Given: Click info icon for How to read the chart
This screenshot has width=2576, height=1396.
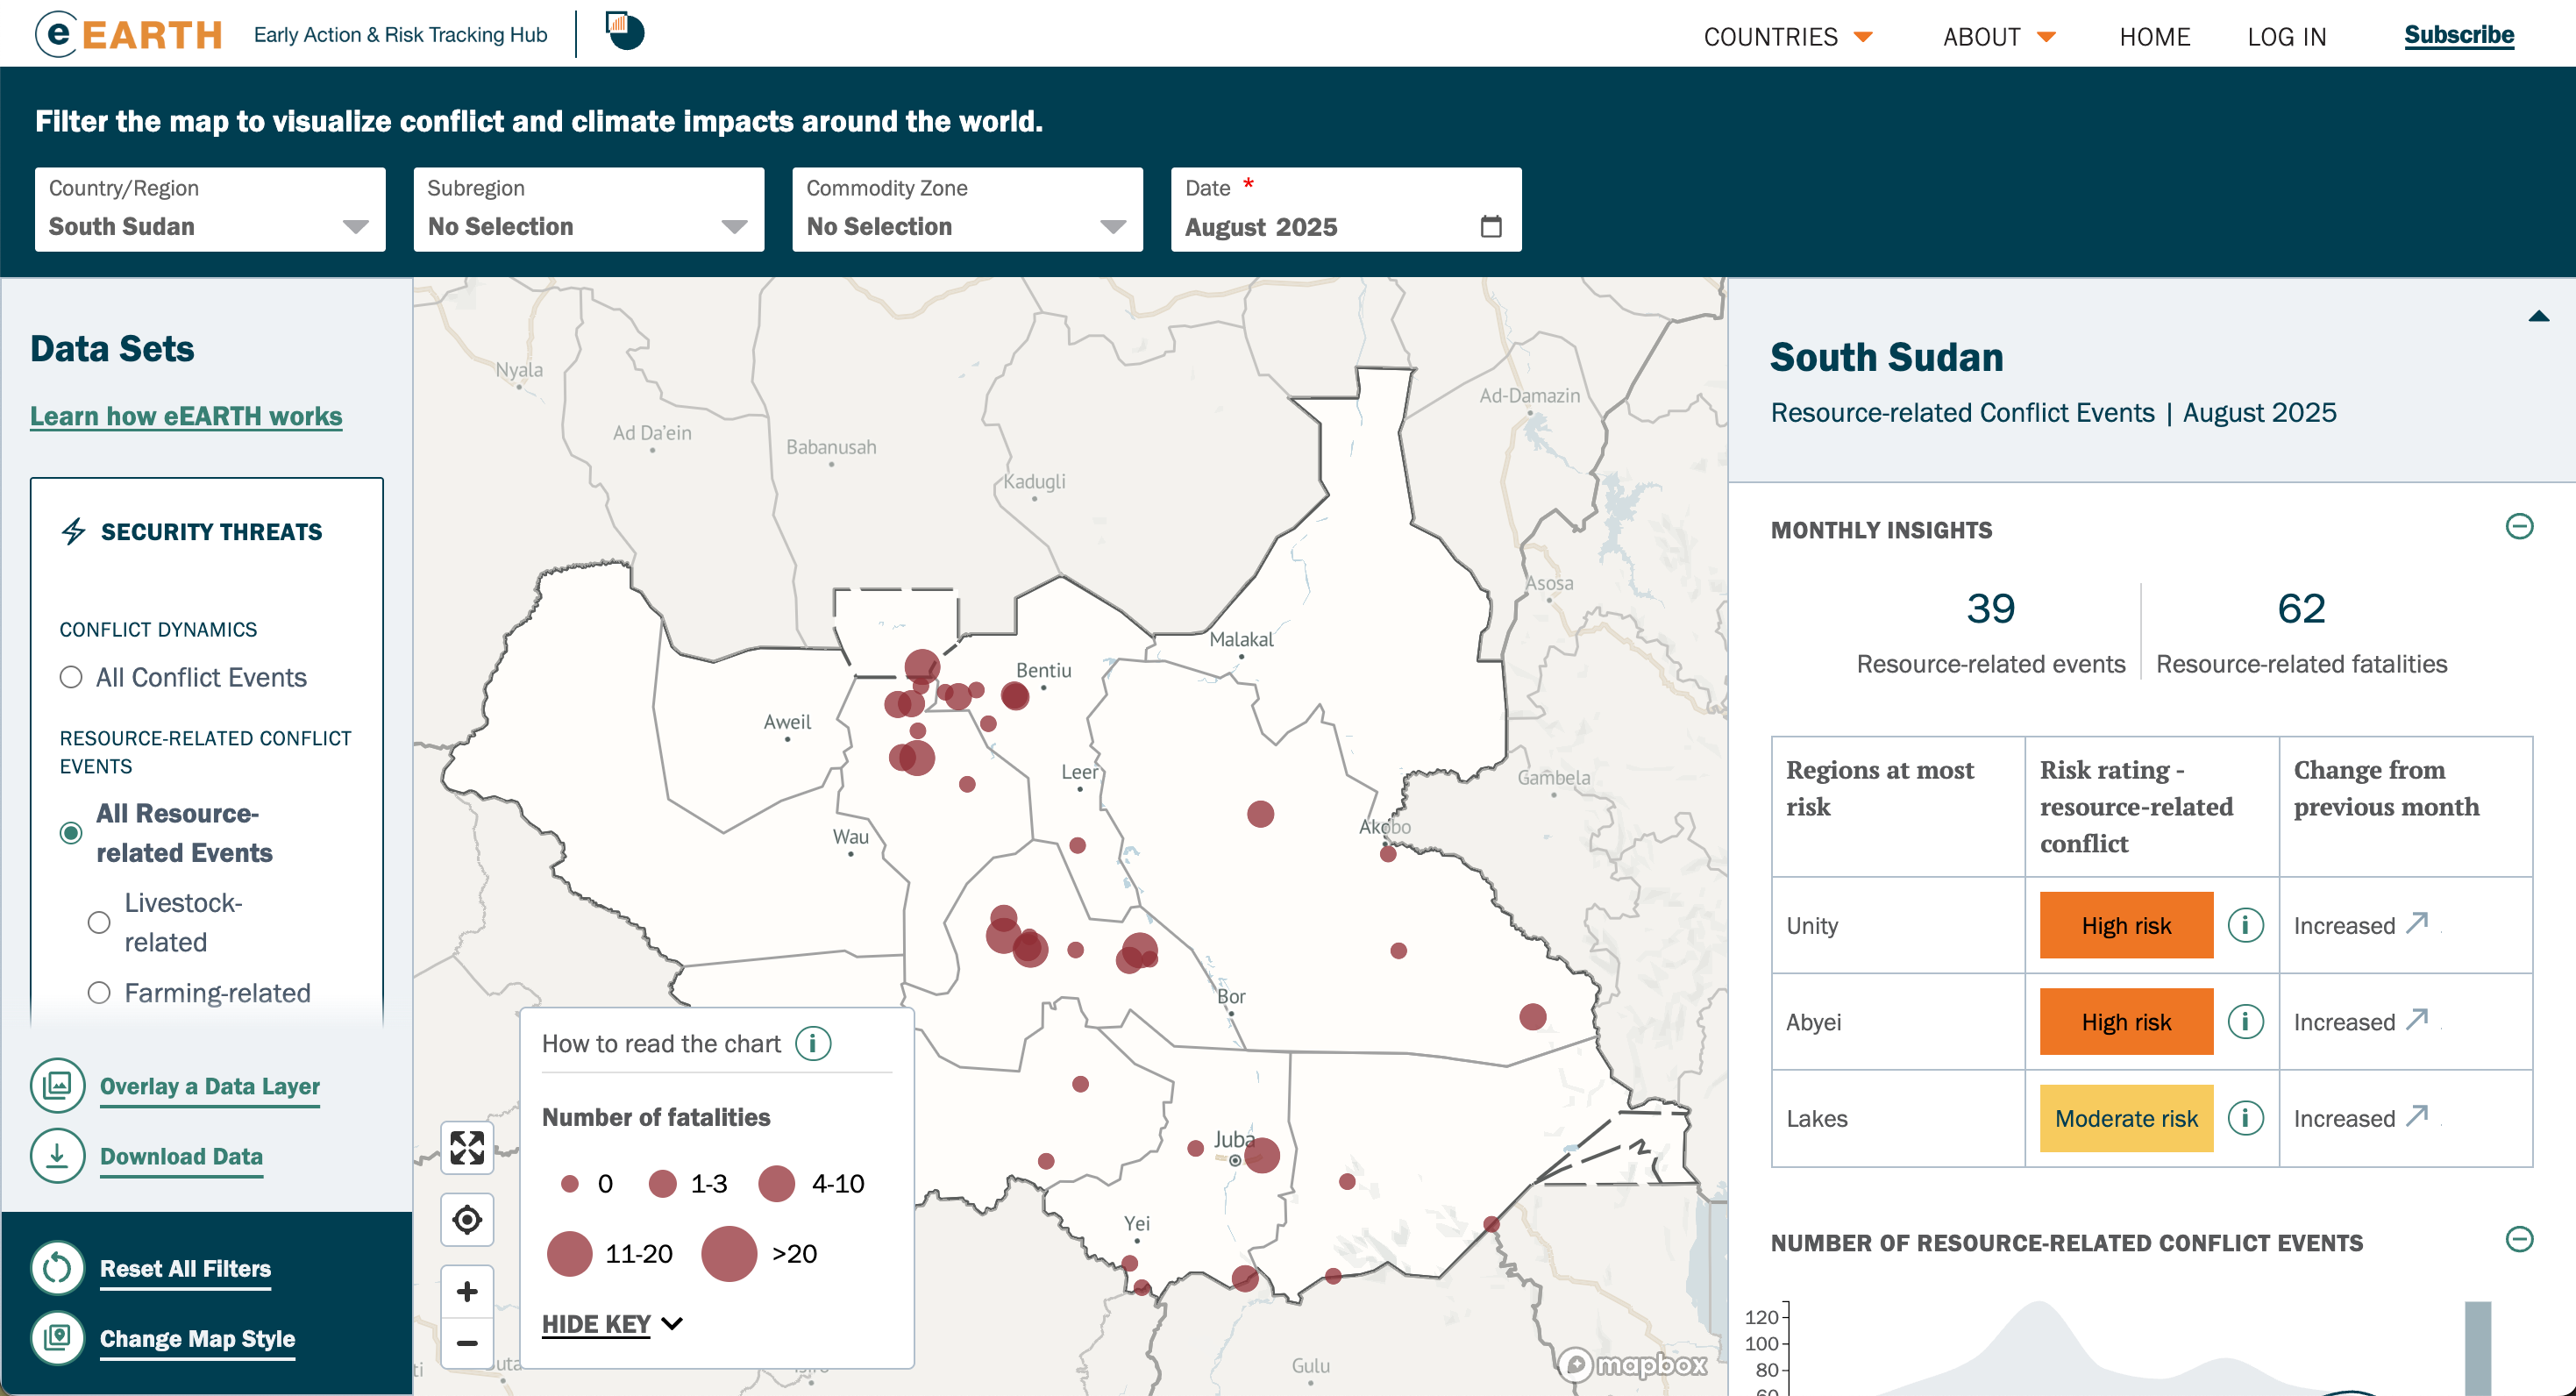Looking at the screenshot, I should (x=813, y=1044).
